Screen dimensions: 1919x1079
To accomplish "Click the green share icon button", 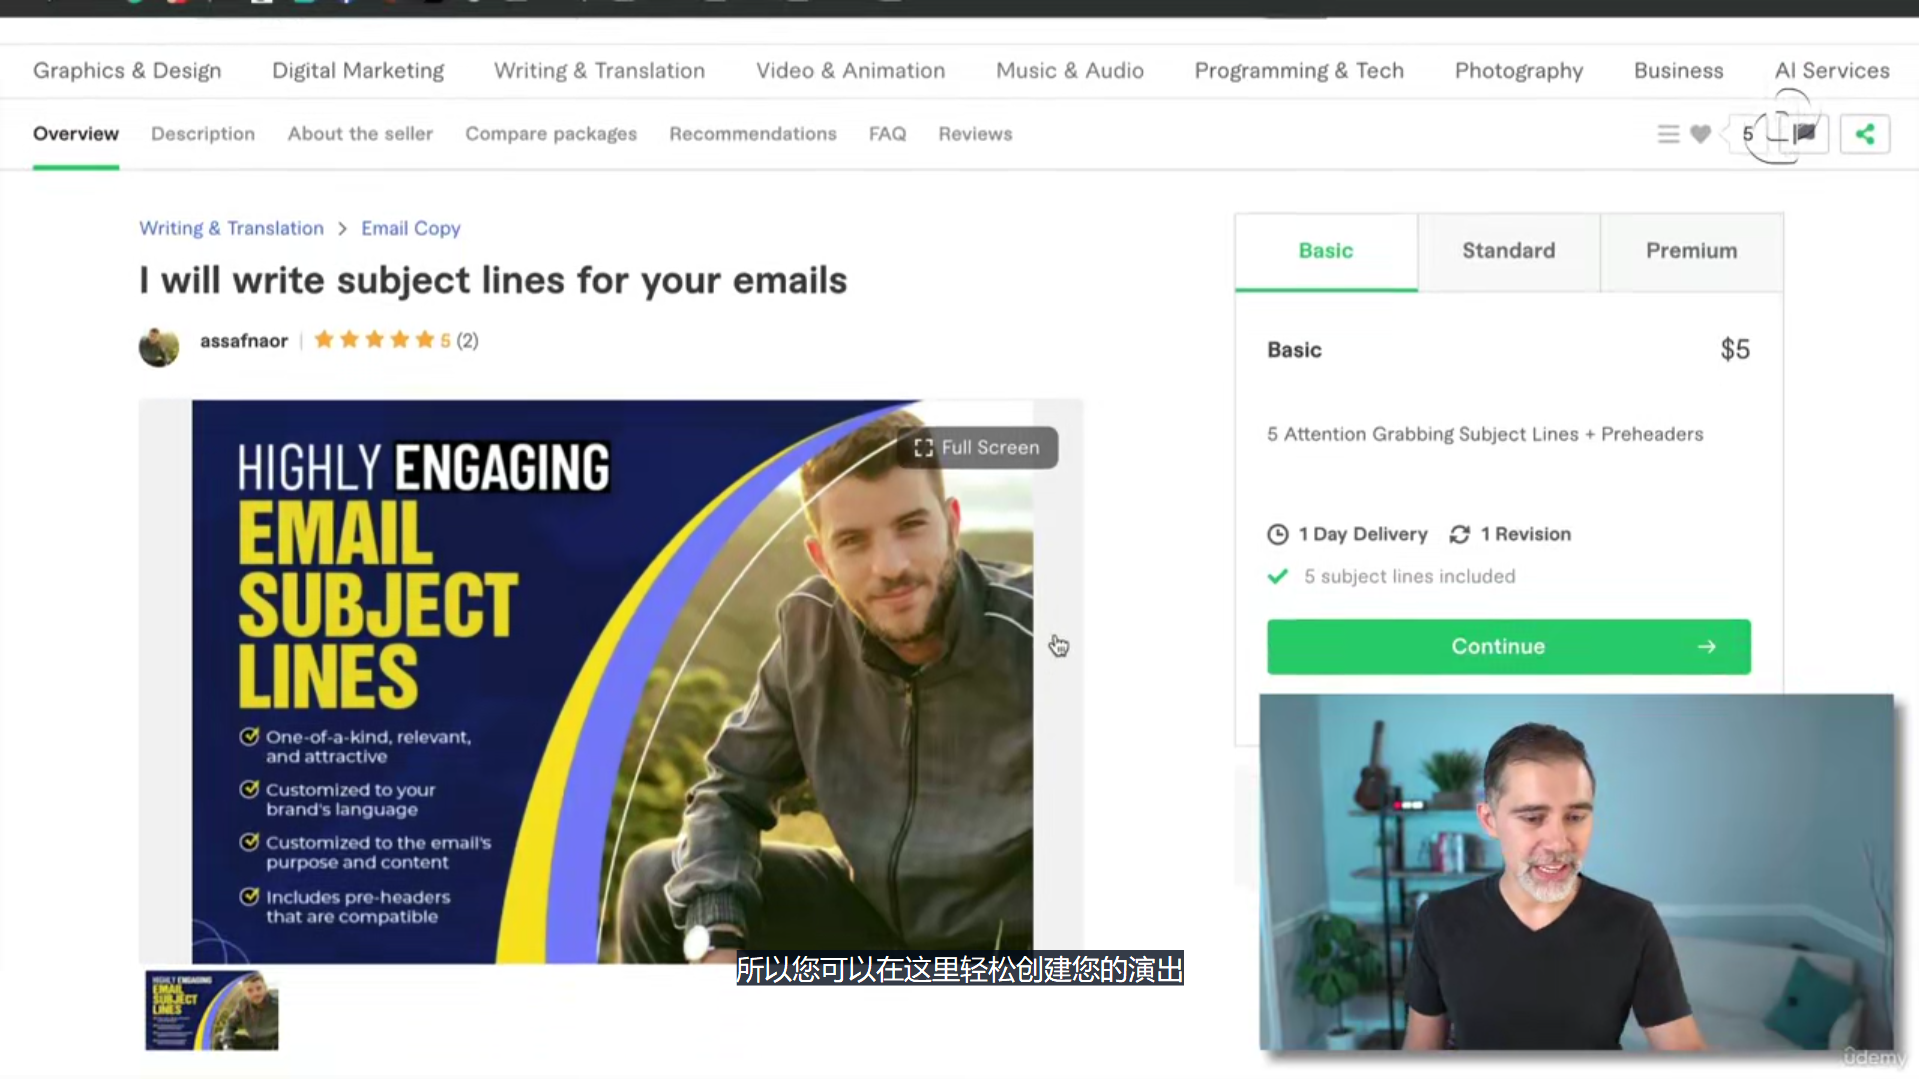I will [x=1864, y=134].
